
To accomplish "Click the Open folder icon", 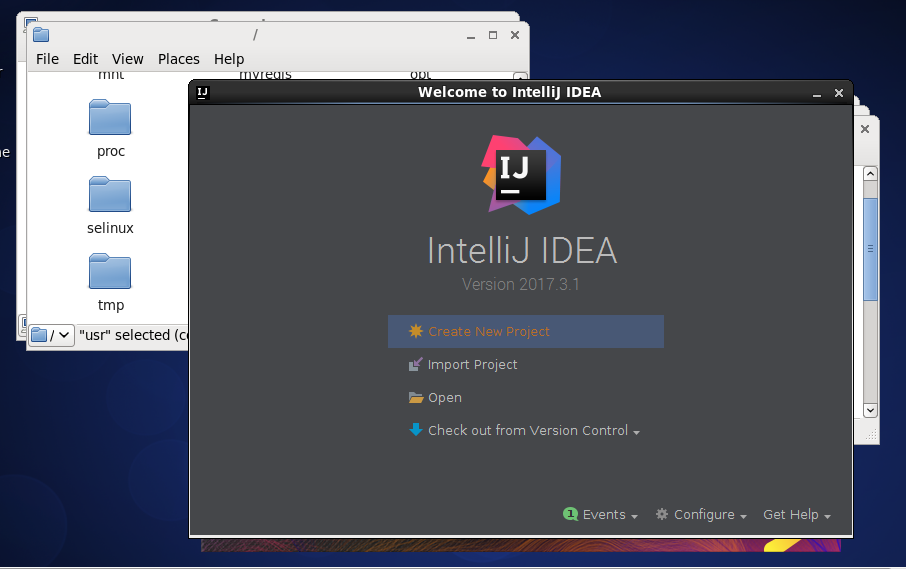I will (x=415, y=397).
